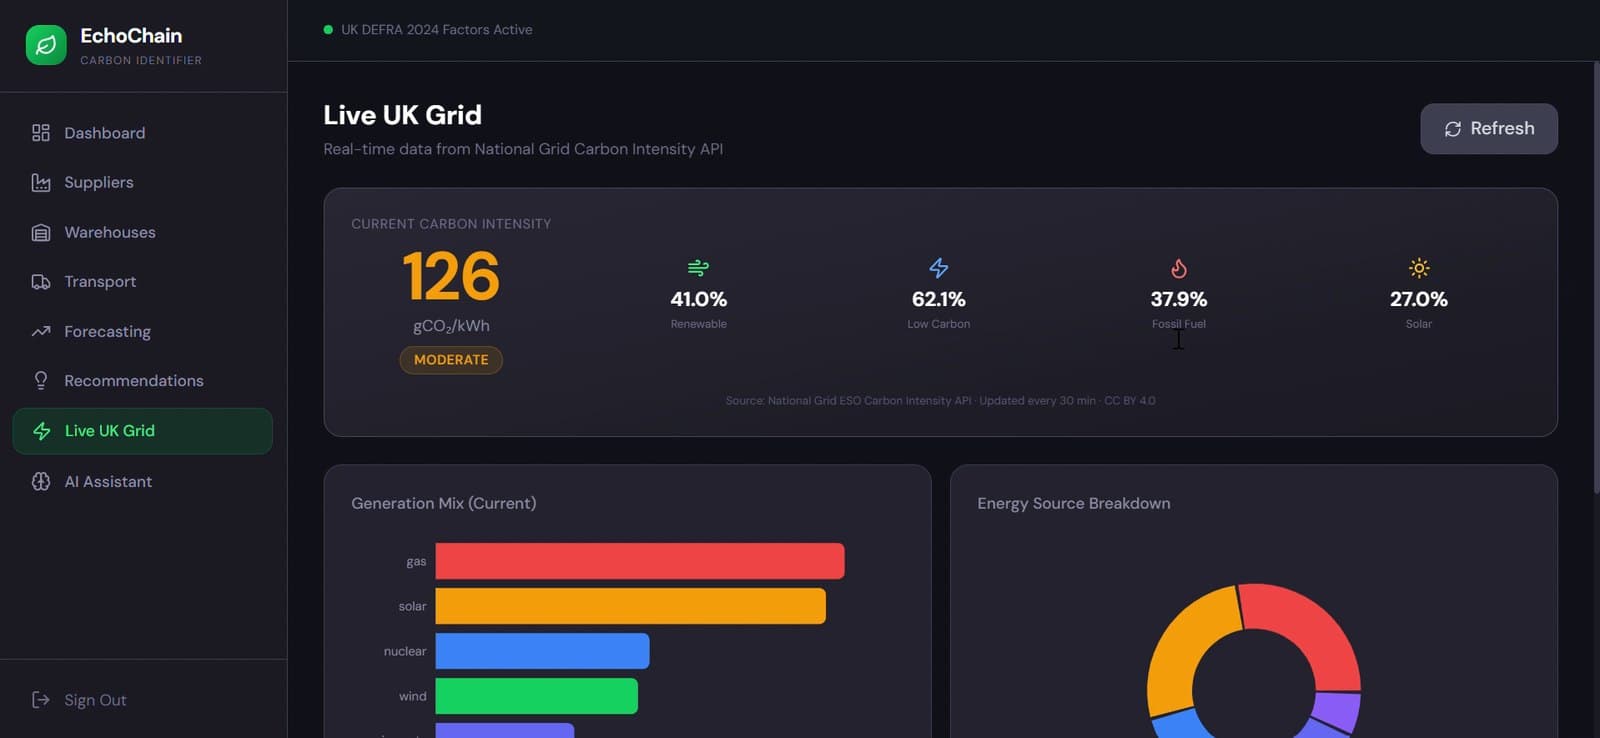This screenshot has width=1600, height=738.
Task: Click the 'Live UK Grid' page heading
Action: 402,115
